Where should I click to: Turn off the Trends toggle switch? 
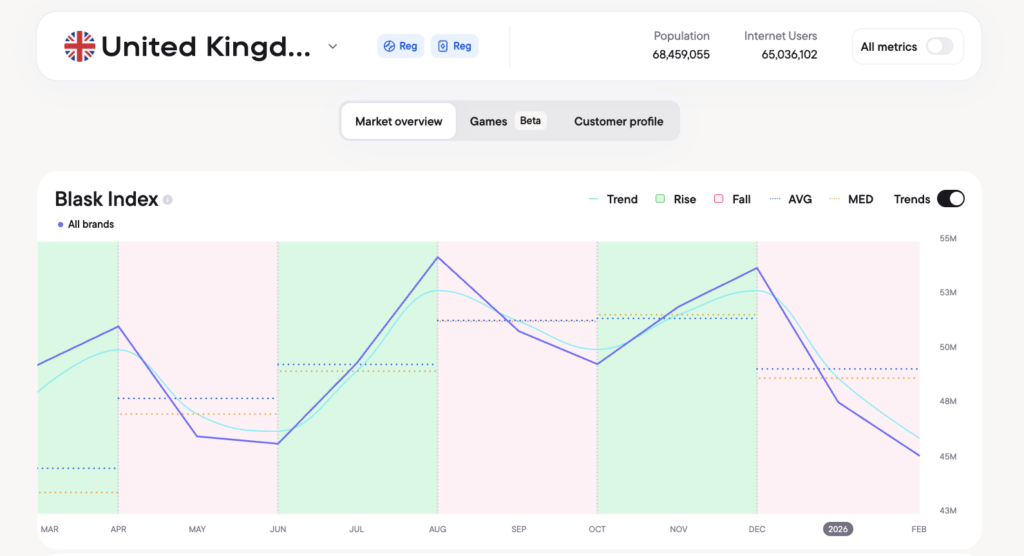pos(950,199)
